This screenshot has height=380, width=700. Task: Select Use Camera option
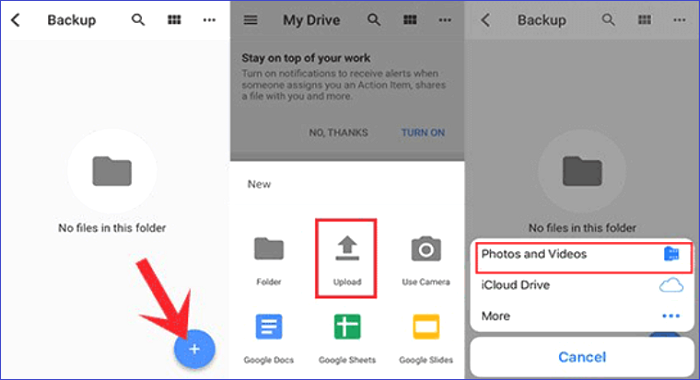[x=426, y=261]
